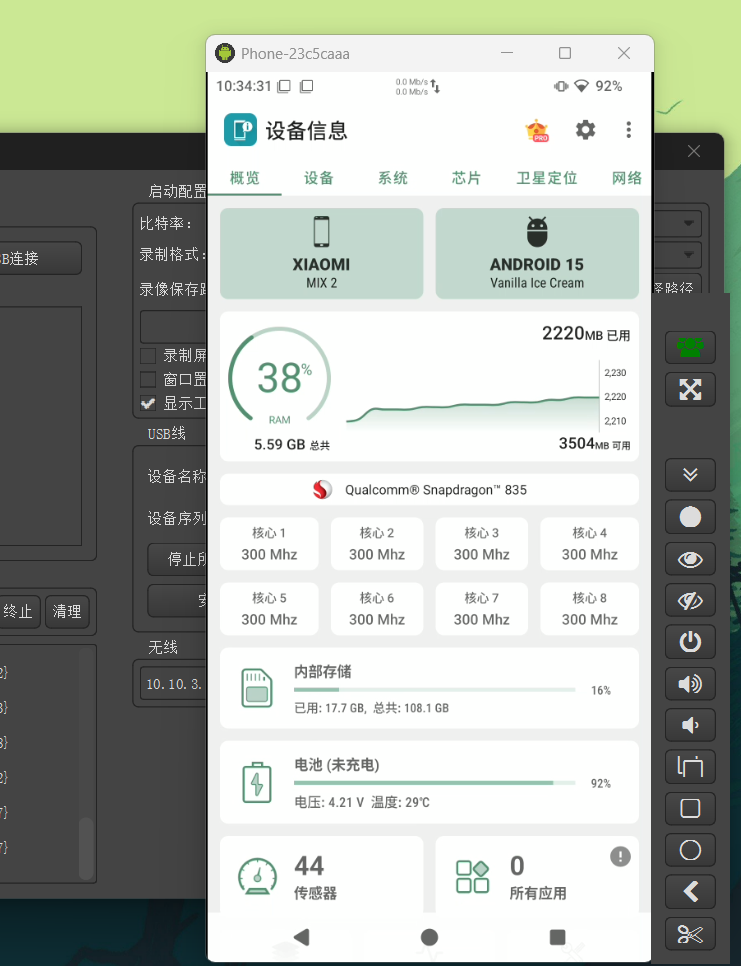Click the internal storage 16% progress bar
Viewport: 741px width, 966px height.
(435, 689)
